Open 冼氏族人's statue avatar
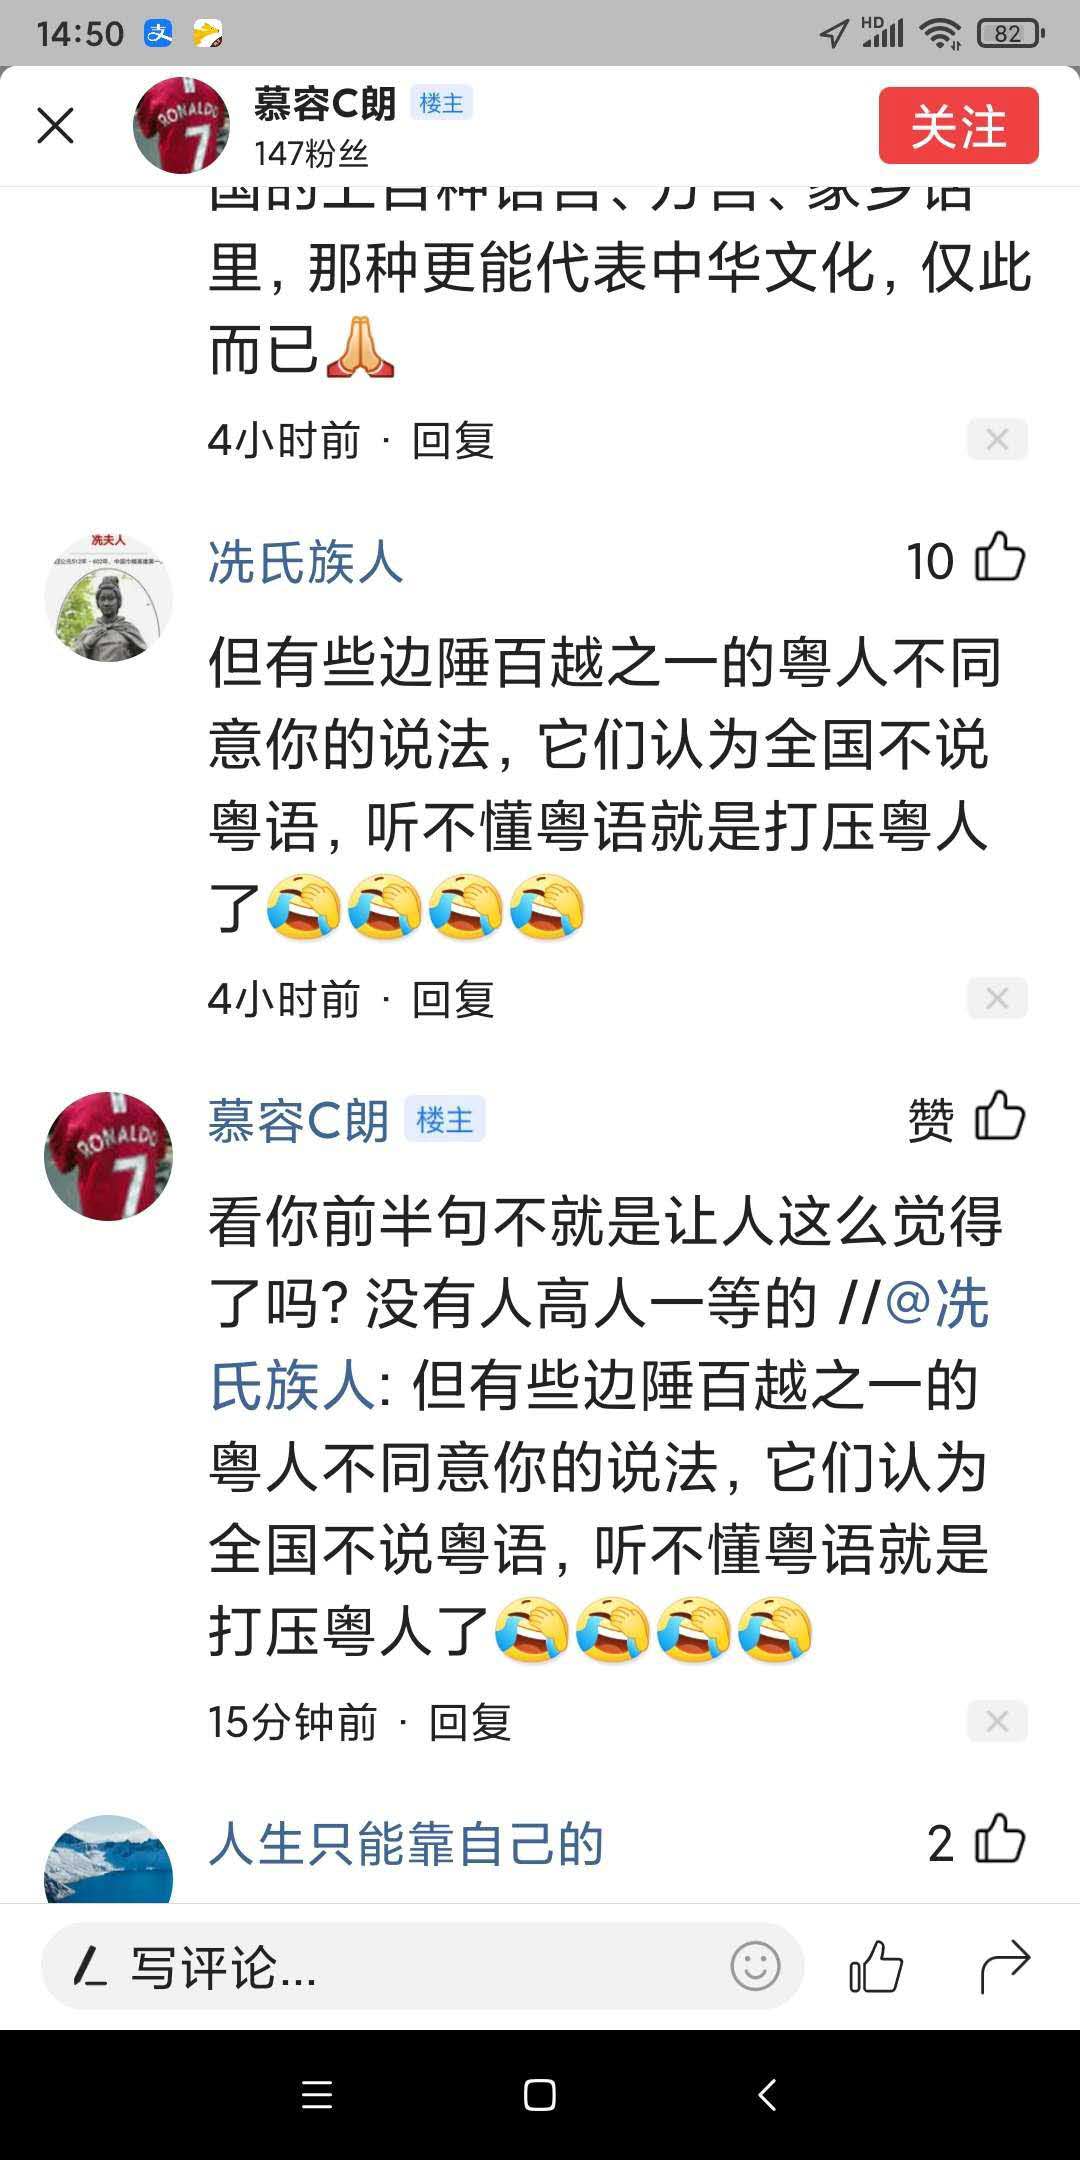 pyautogui.click(x=109, y=597)
